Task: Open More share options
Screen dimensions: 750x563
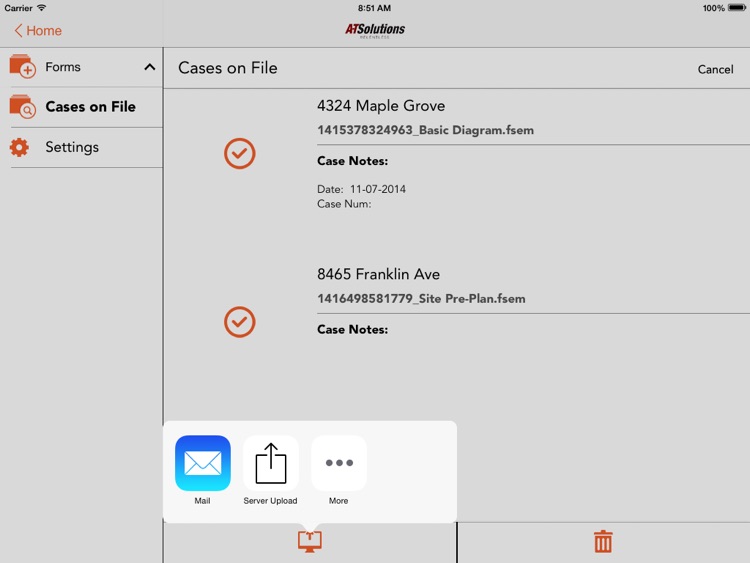Action: 339,463
